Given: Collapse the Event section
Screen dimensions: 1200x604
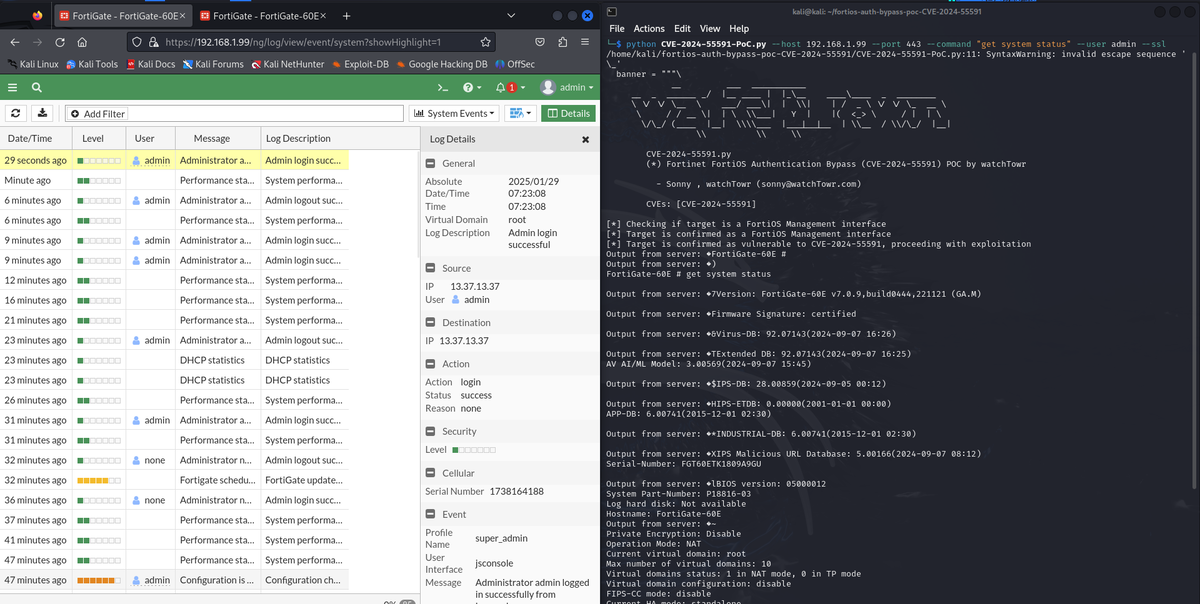Looking at the screenshot, I should pos(430,514).
